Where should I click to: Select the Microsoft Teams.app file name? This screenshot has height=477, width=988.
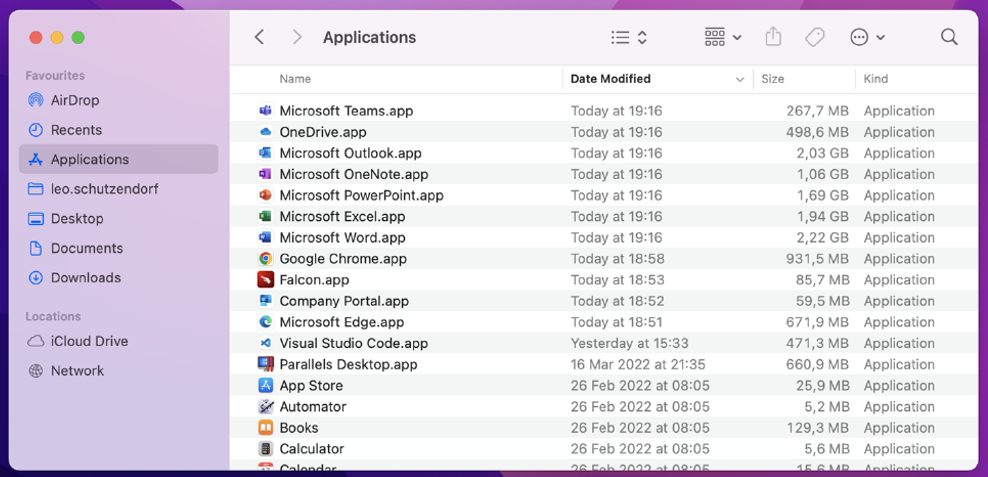(x=346, y=111)
